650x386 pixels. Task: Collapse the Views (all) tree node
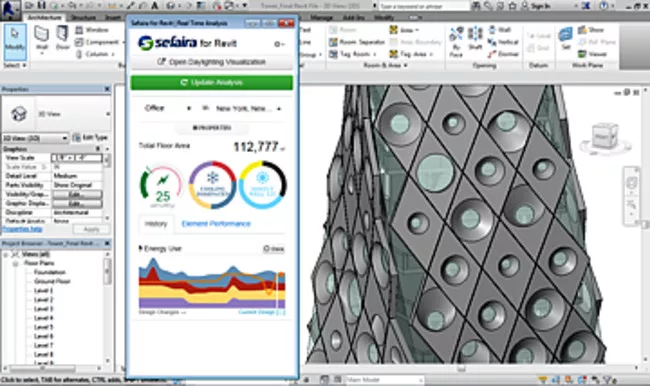click(x=6, y=254)
